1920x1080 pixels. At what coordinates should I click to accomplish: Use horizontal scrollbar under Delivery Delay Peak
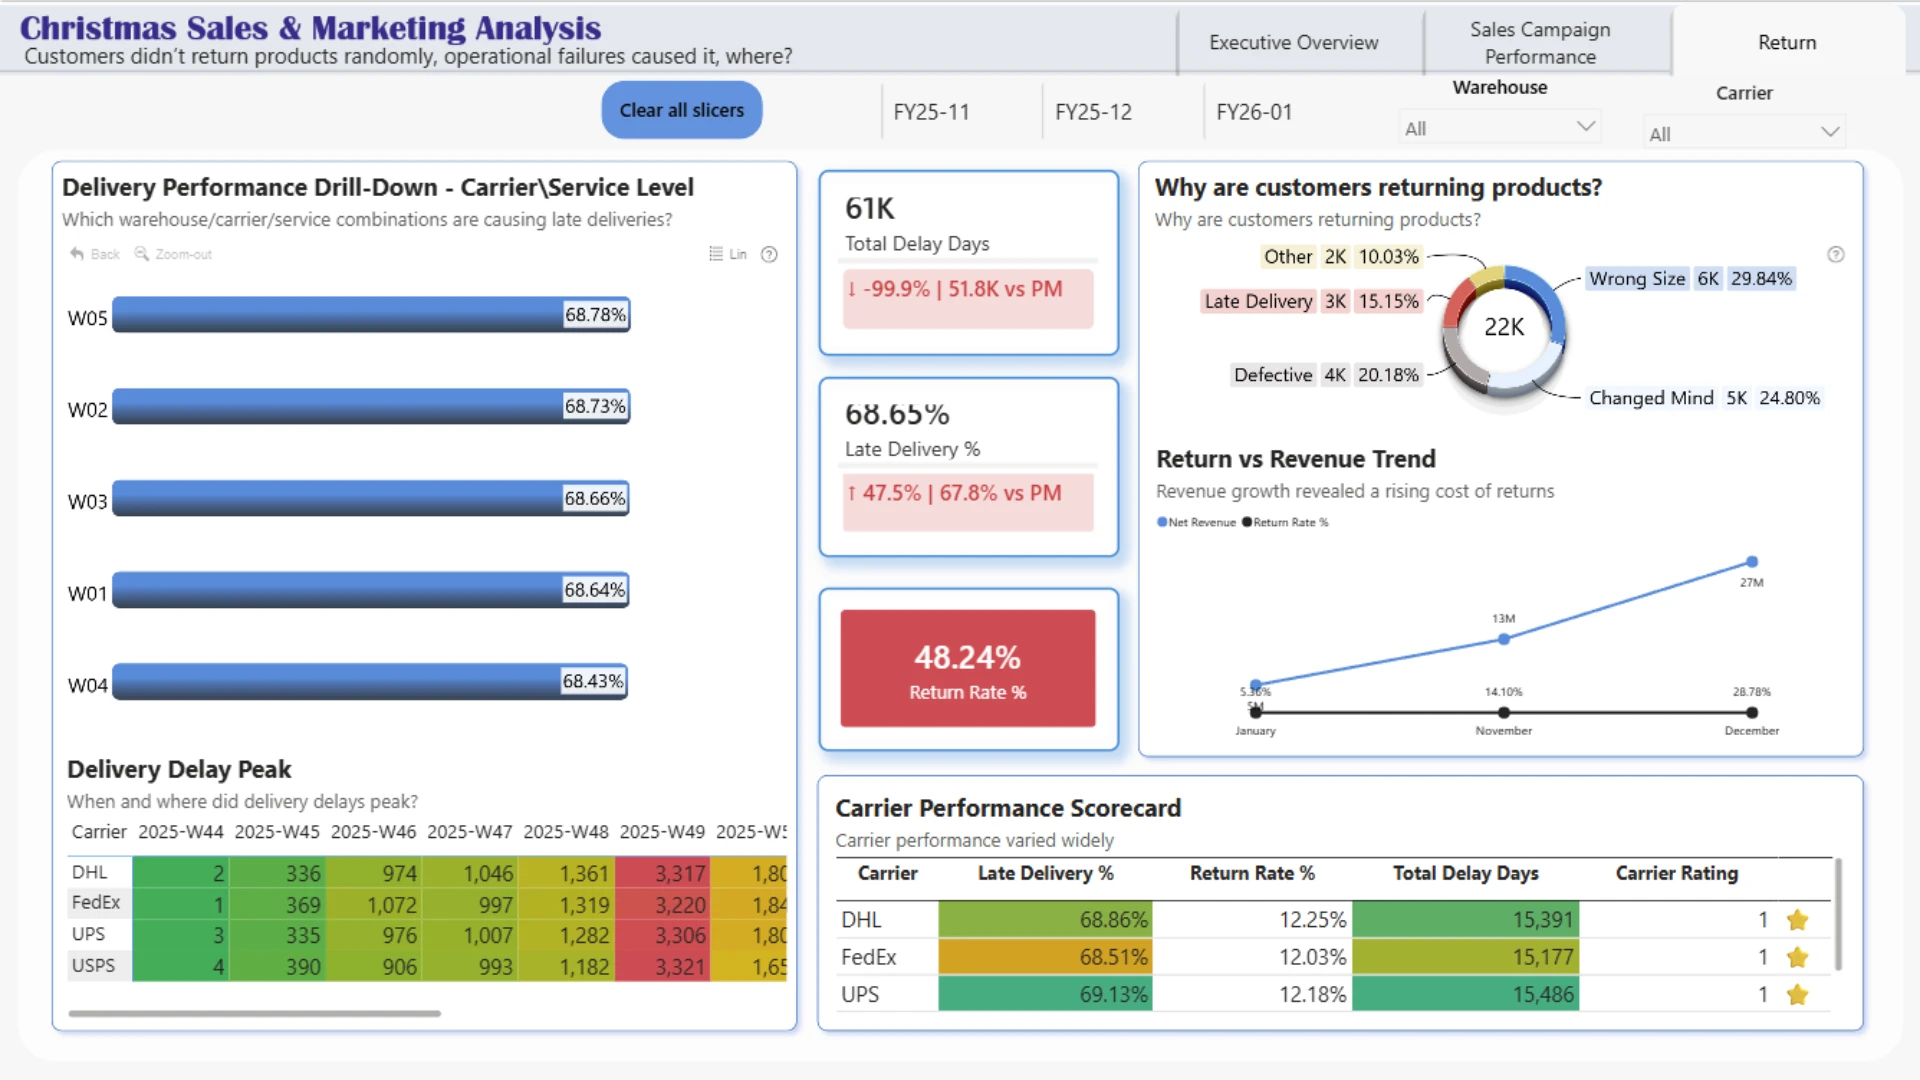point(254,1013)
